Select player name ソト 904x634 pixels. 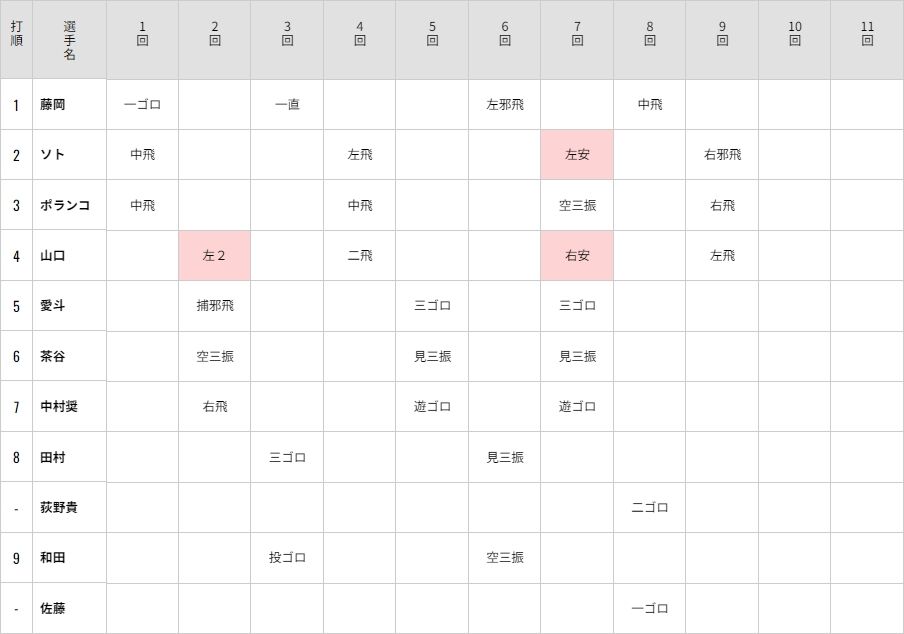[x=52, y=155]
